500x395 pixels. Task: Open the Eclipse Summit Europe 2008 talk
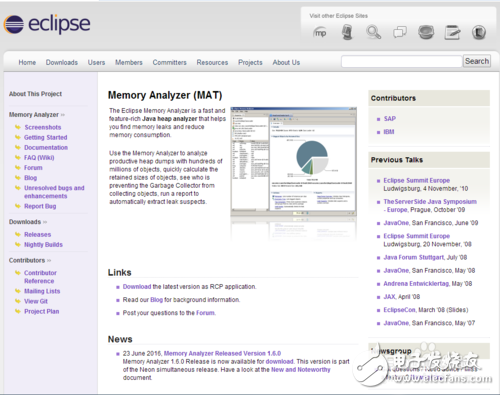click(x=417, y=236)
